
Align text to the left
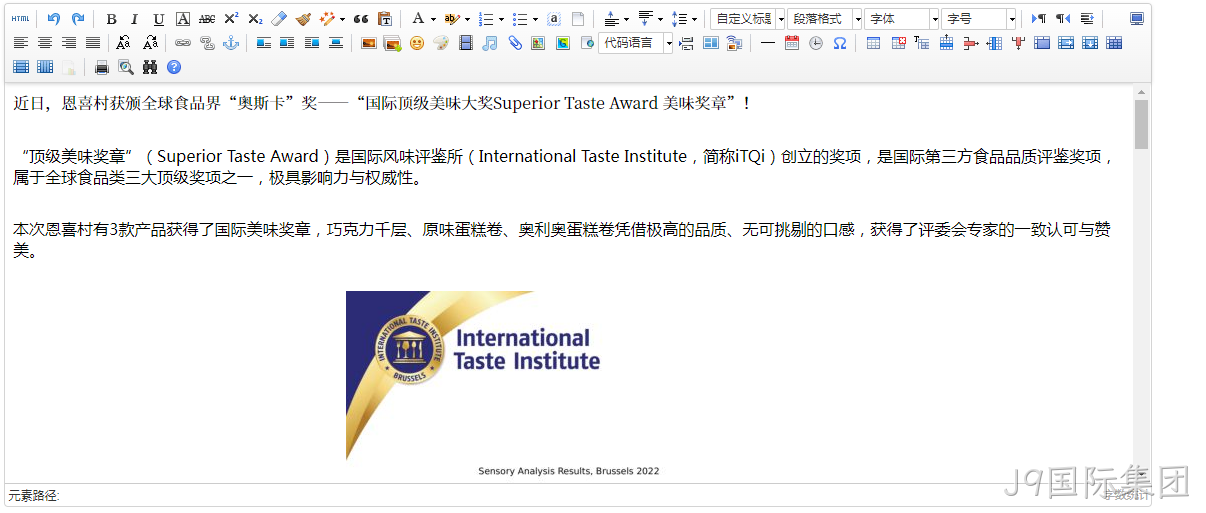(x=20, y=43)
